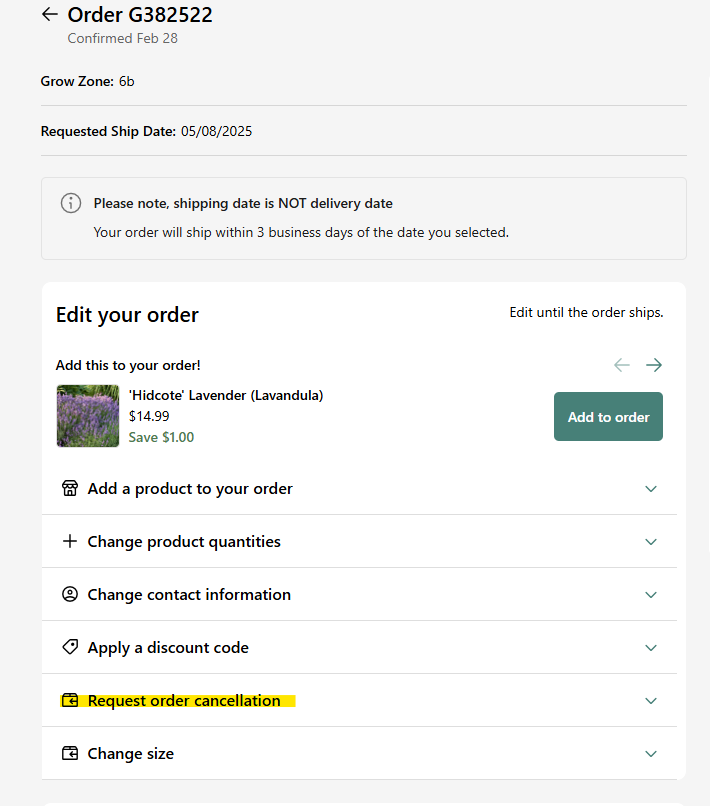Expand Add a product chevron
The width and height of the screenshot is (710, 806).
click(x=651, y=489)
